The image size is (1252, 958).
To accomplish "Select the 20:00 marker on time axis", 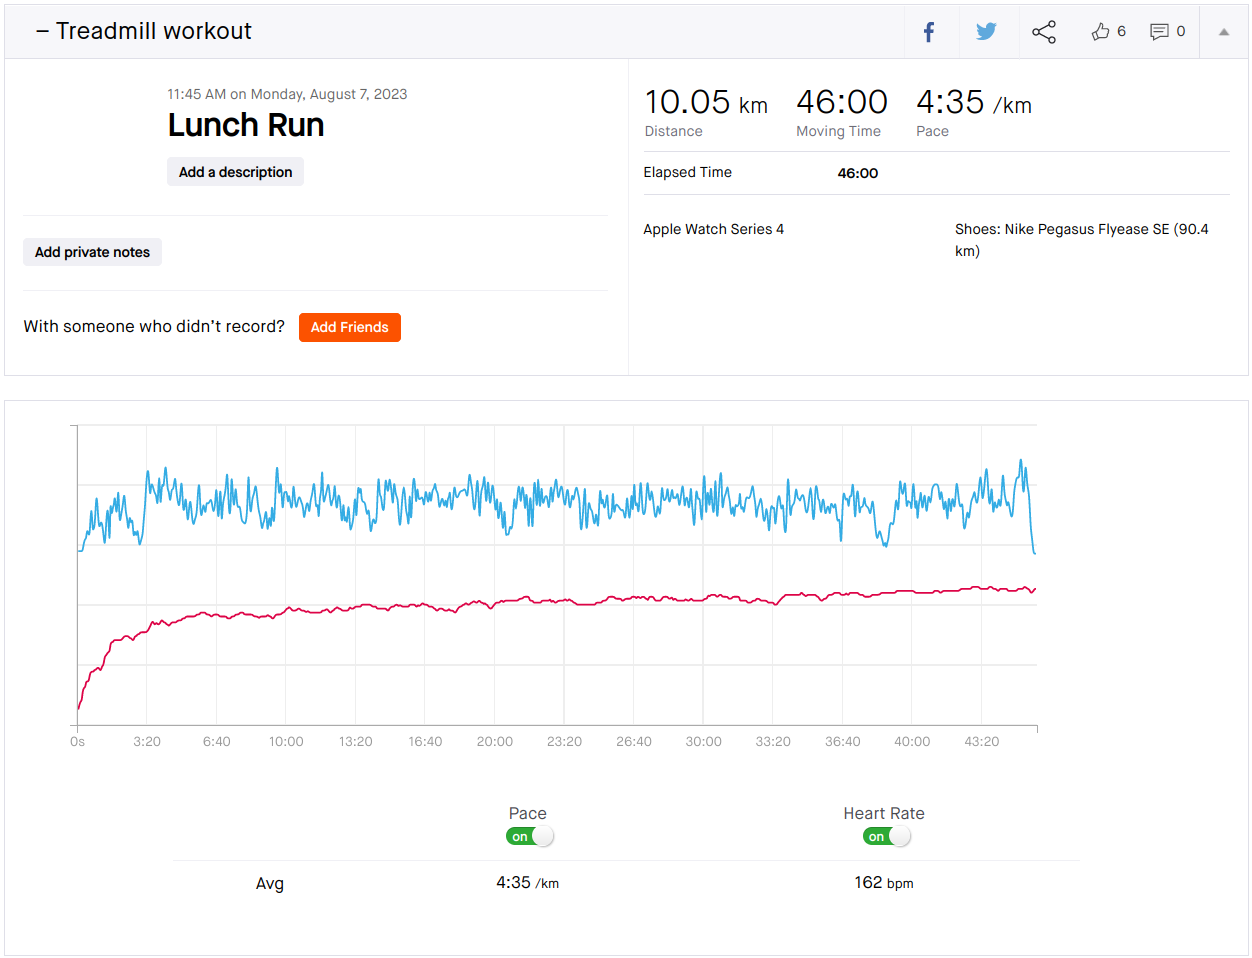I will coord(494,742).
